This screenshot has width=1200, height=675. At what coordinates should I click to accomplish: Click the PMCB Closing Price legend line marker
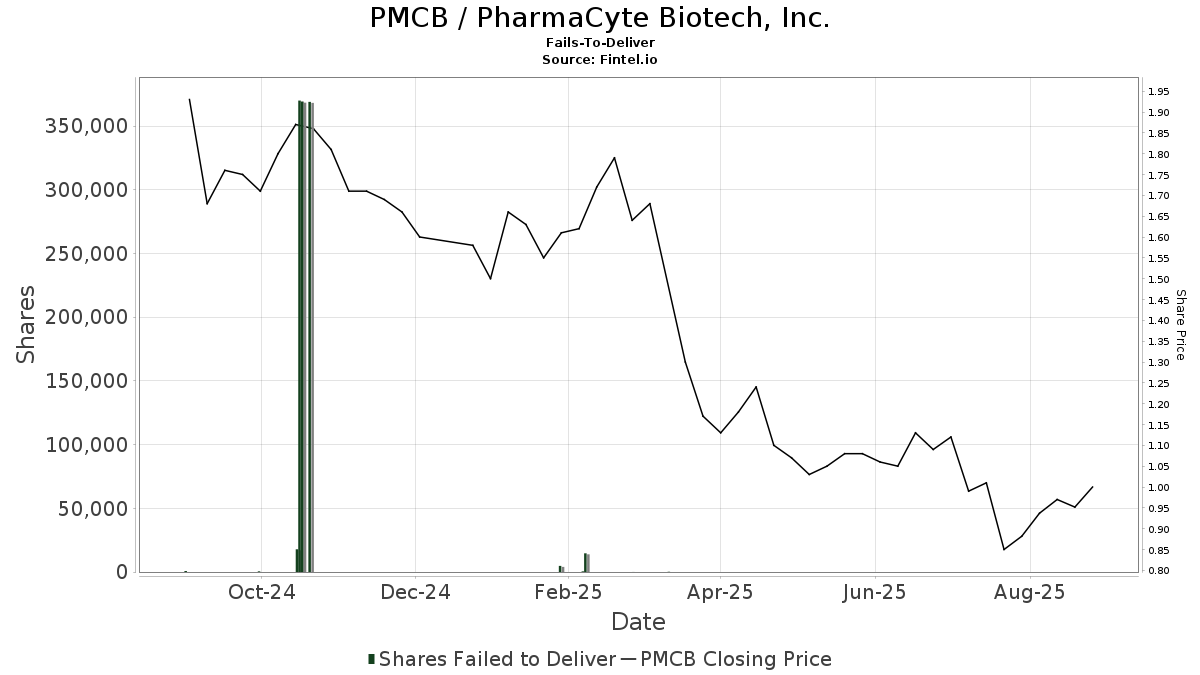point(628,659)
